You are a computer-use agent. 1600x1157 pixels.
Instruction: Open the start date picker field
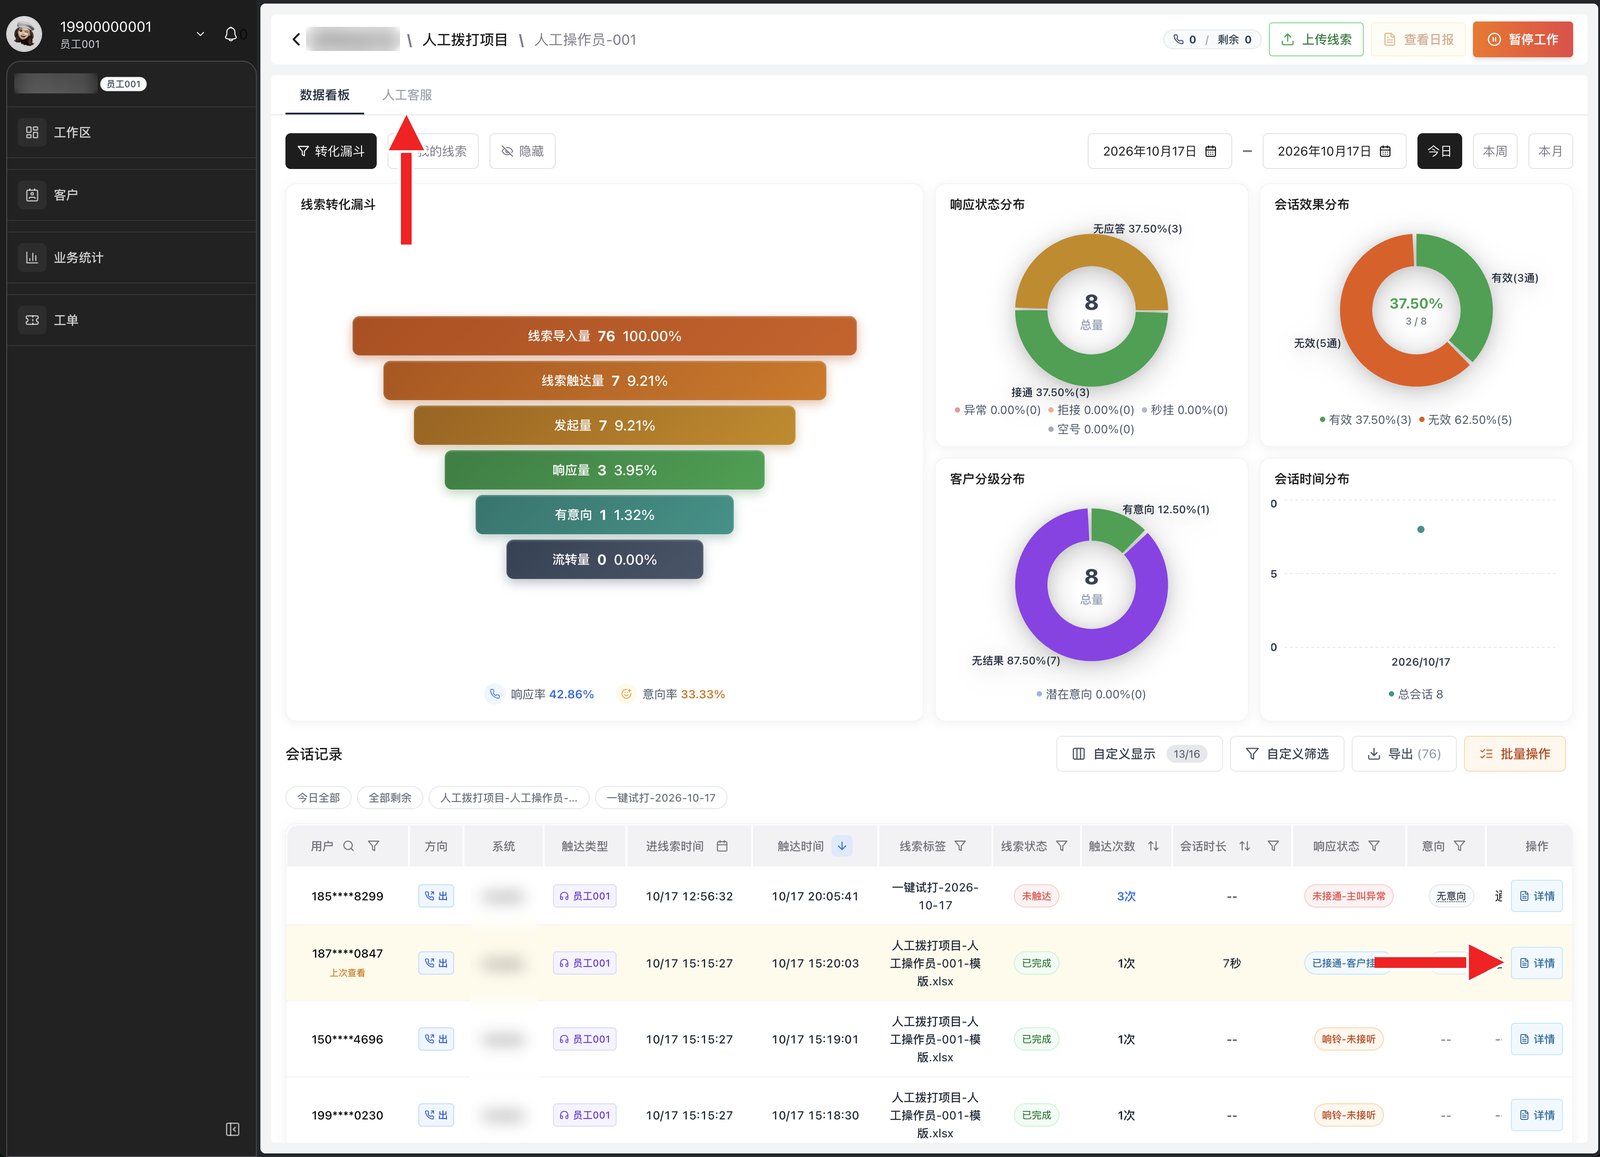pos(1159,151)
